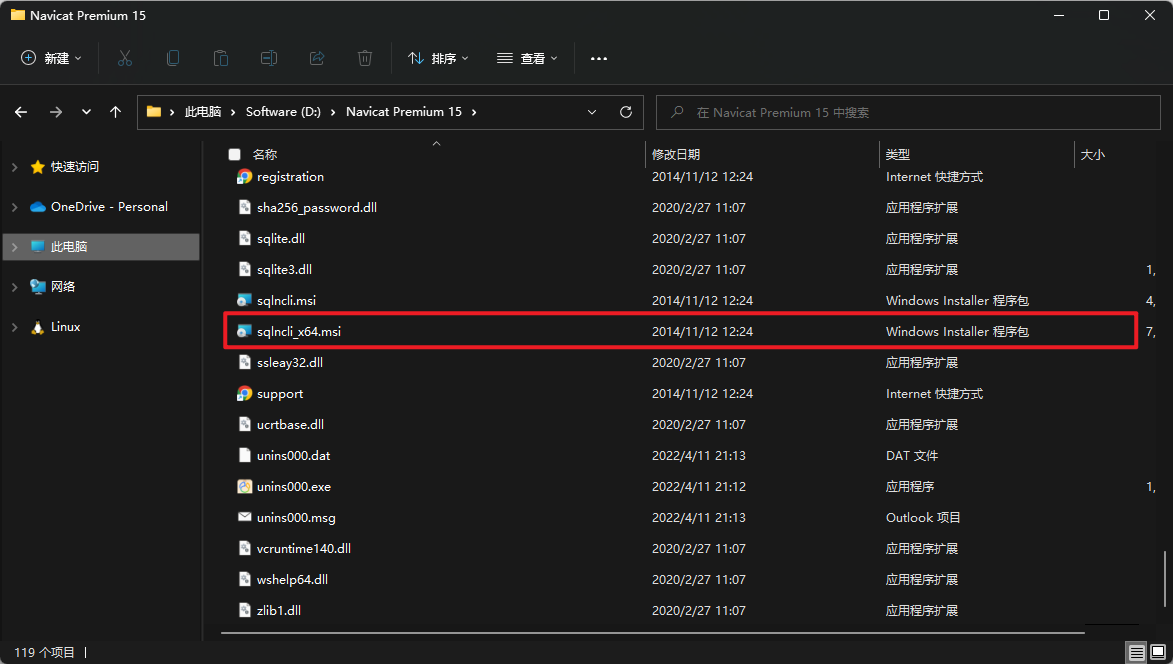This screenshot has height=664, width=1173.
Task: Select Linux in sidebar
Action: coord(65,327)
